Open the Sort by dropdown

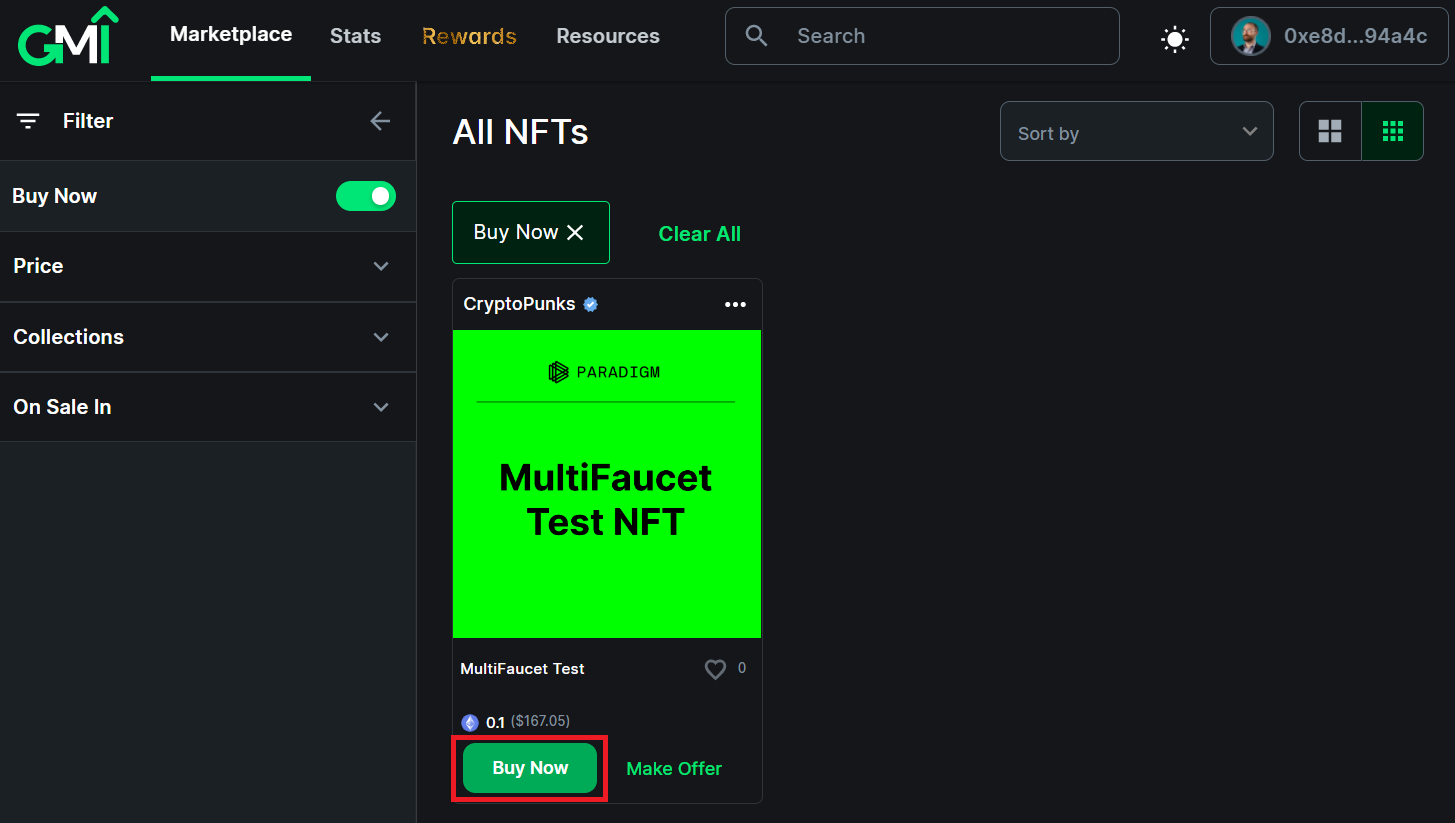tap(1137, 131)
